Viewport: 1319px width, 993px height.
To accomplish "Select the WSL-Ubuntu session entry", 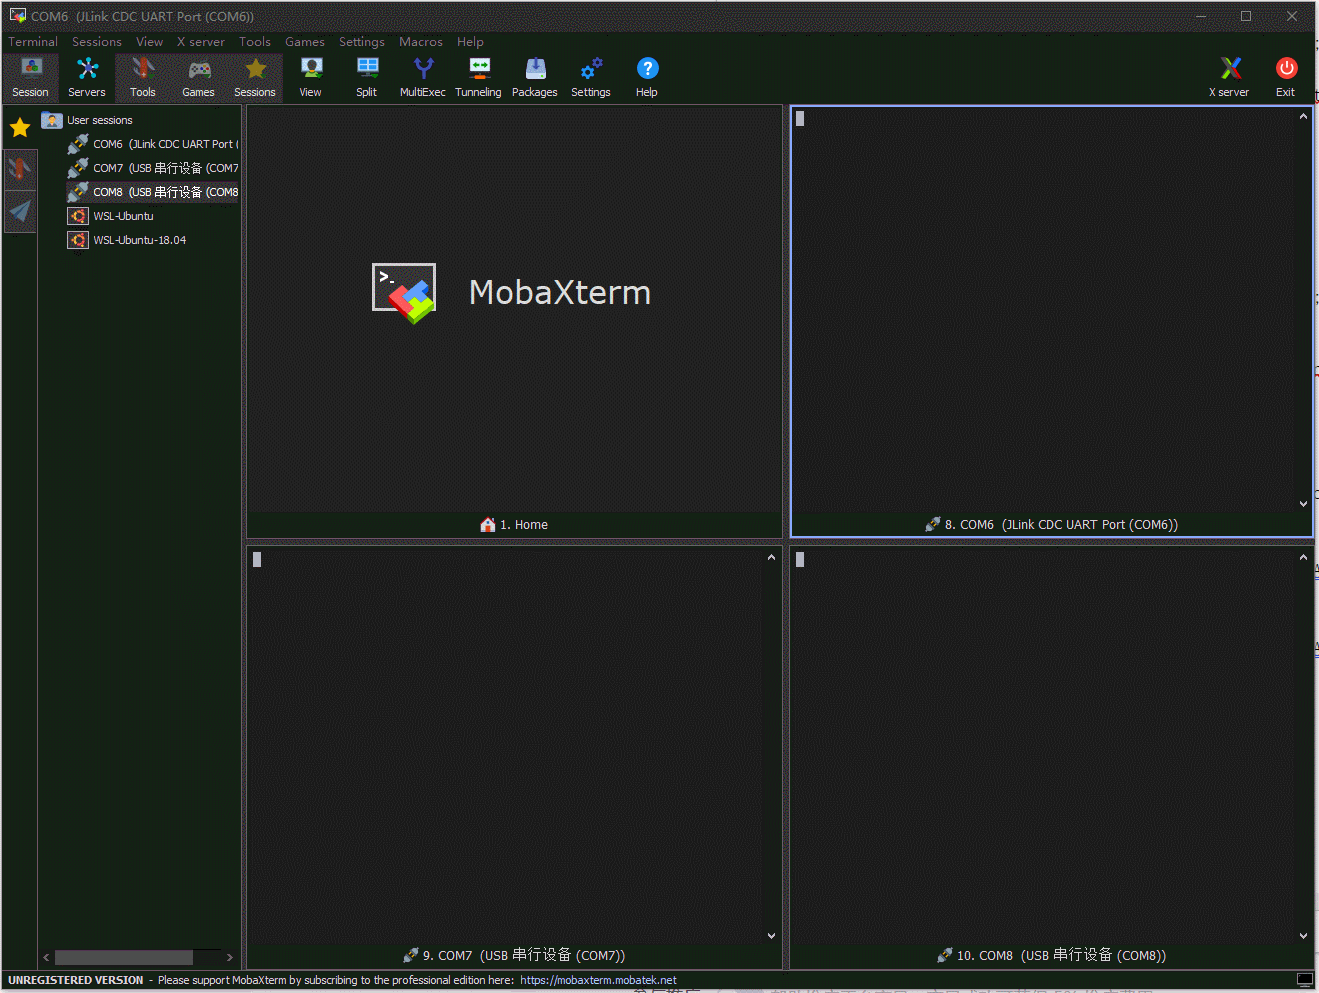I will tap(111, 216).
